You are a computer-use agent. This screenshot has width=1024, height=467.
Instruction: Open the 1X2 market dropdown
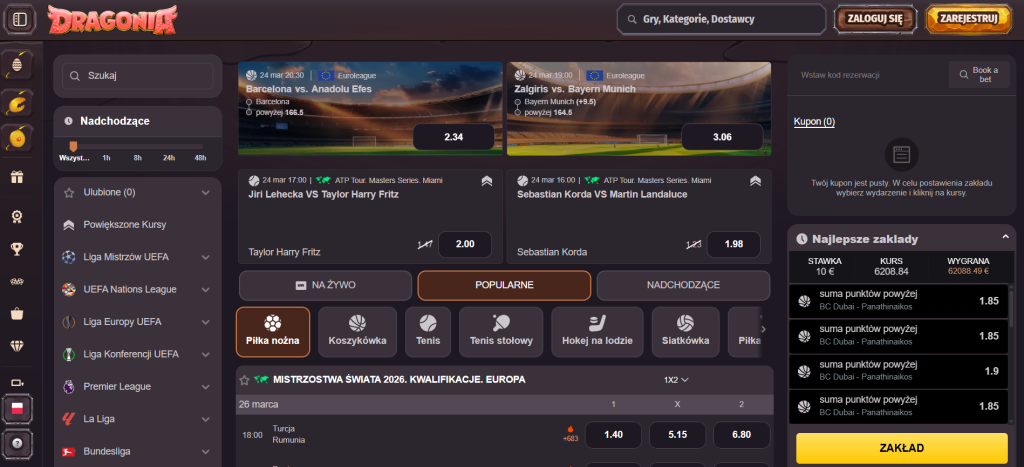[677, 379]
